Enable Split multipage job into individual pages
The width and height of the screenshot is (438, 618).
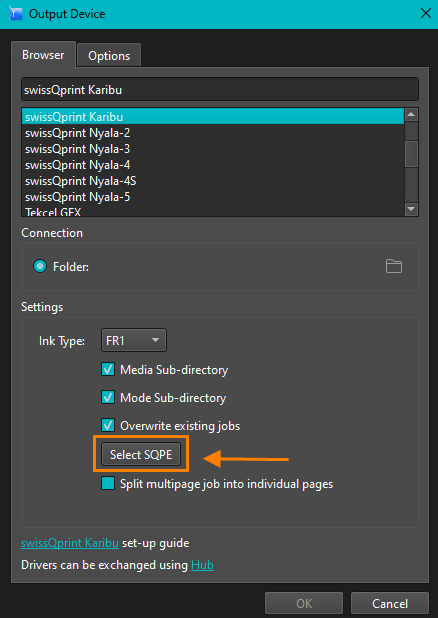pos(108,483)
